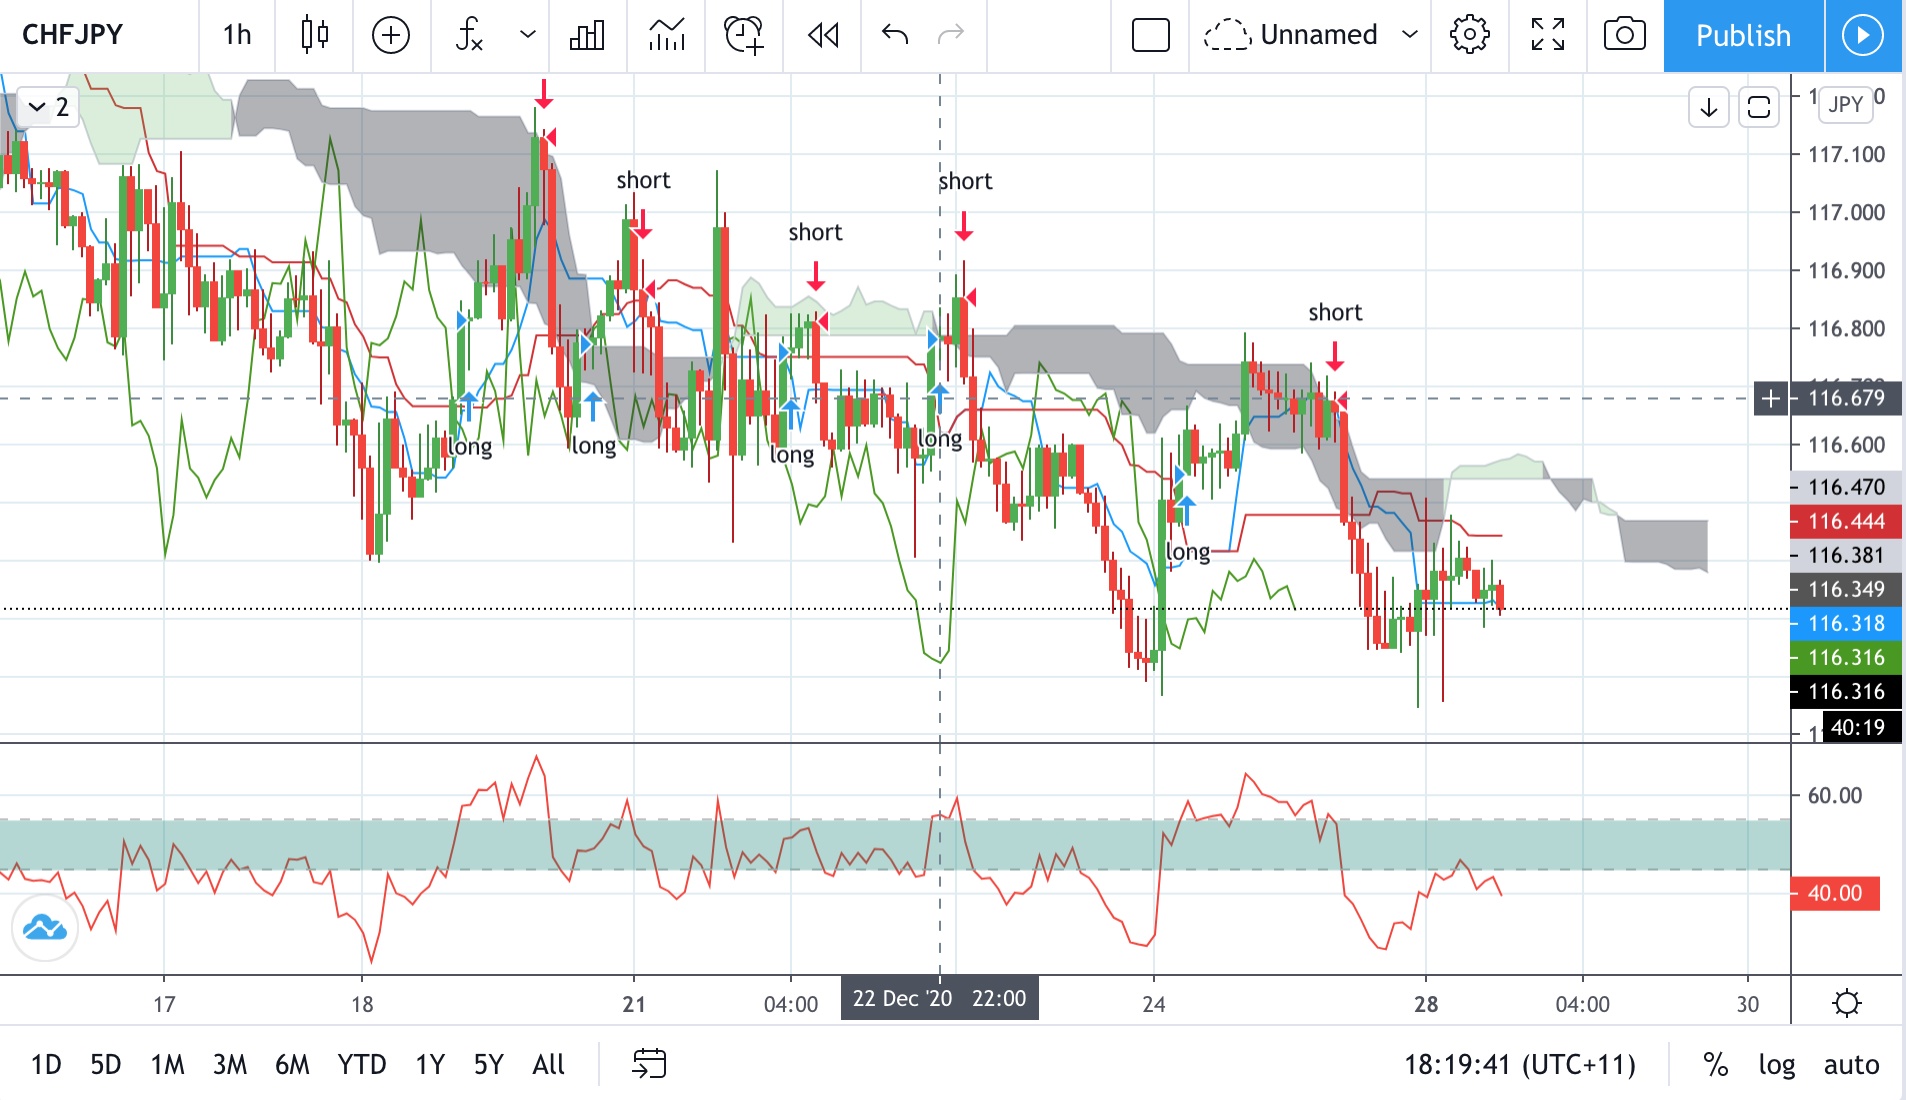Set the range to 1M
1906x1100 pixels.
(168, 1064)
